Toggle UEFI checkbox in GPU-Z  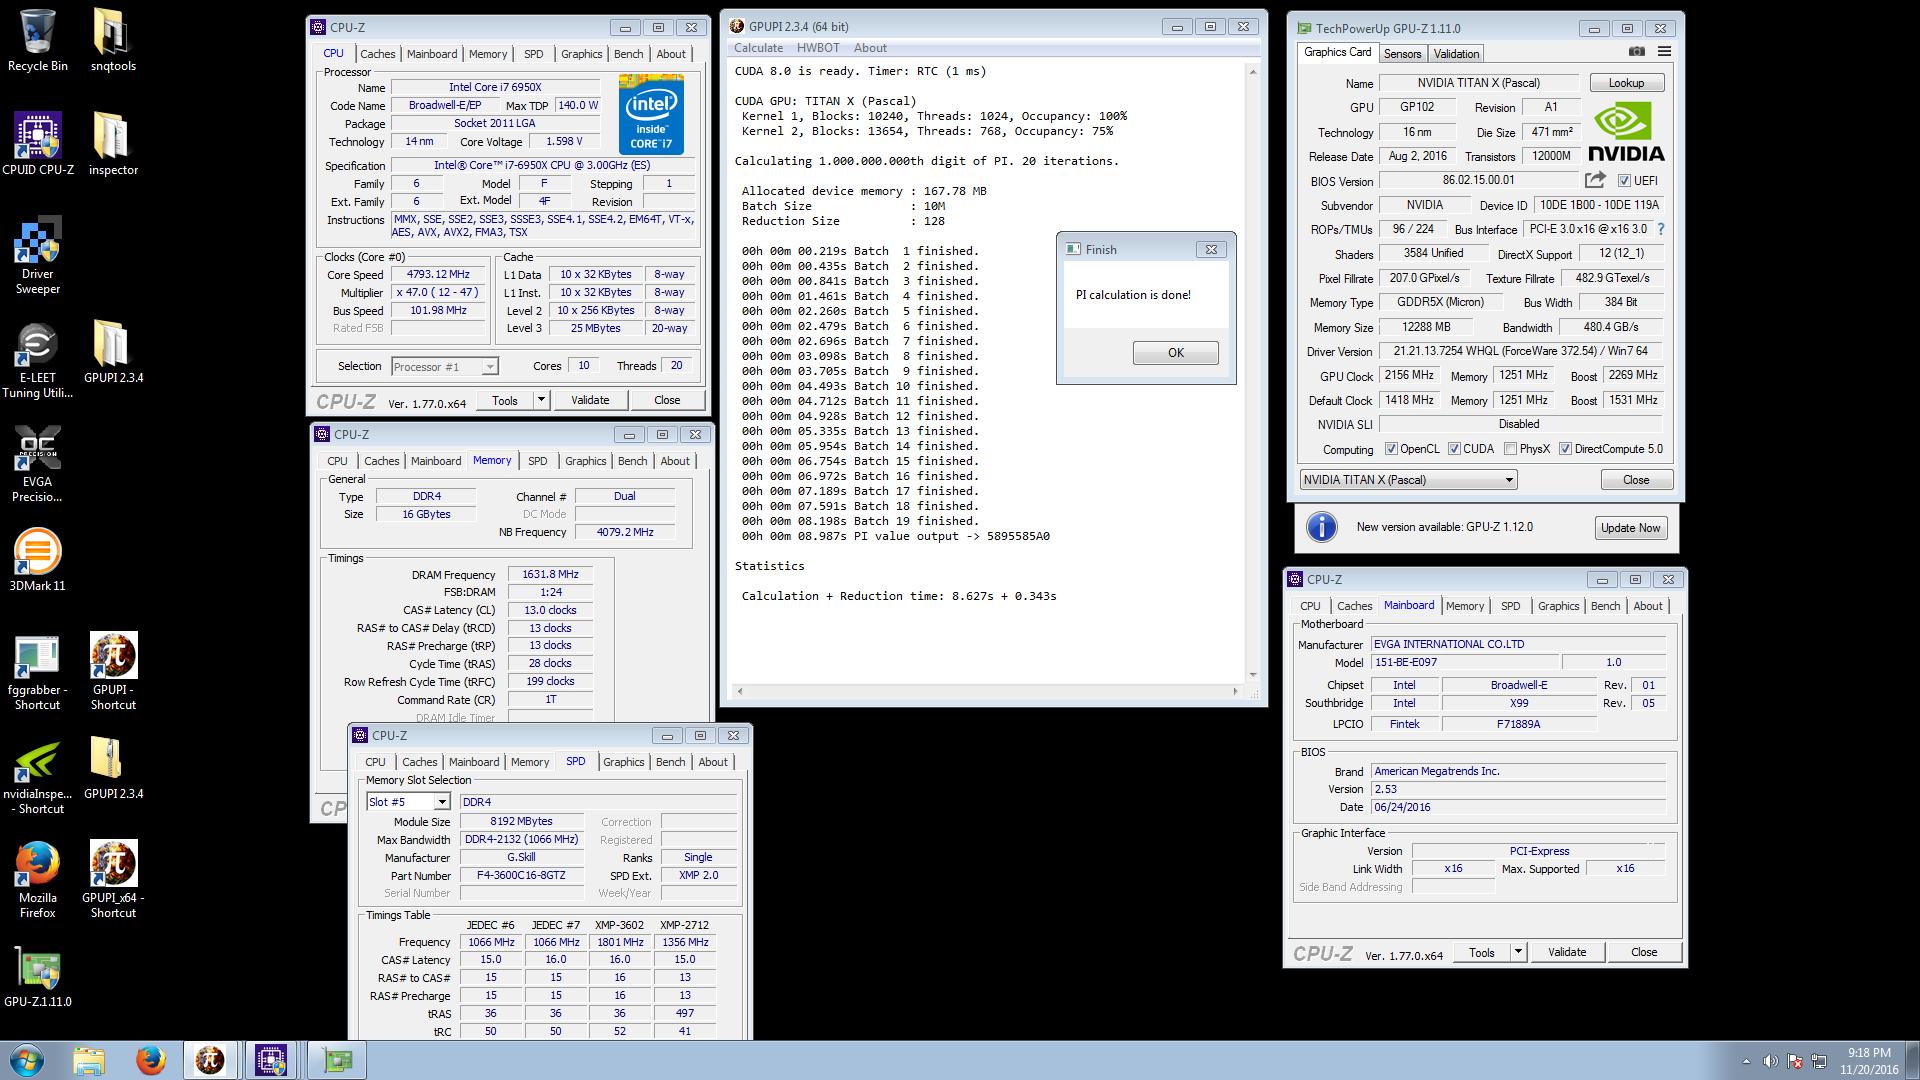(x=1624, y=181)
